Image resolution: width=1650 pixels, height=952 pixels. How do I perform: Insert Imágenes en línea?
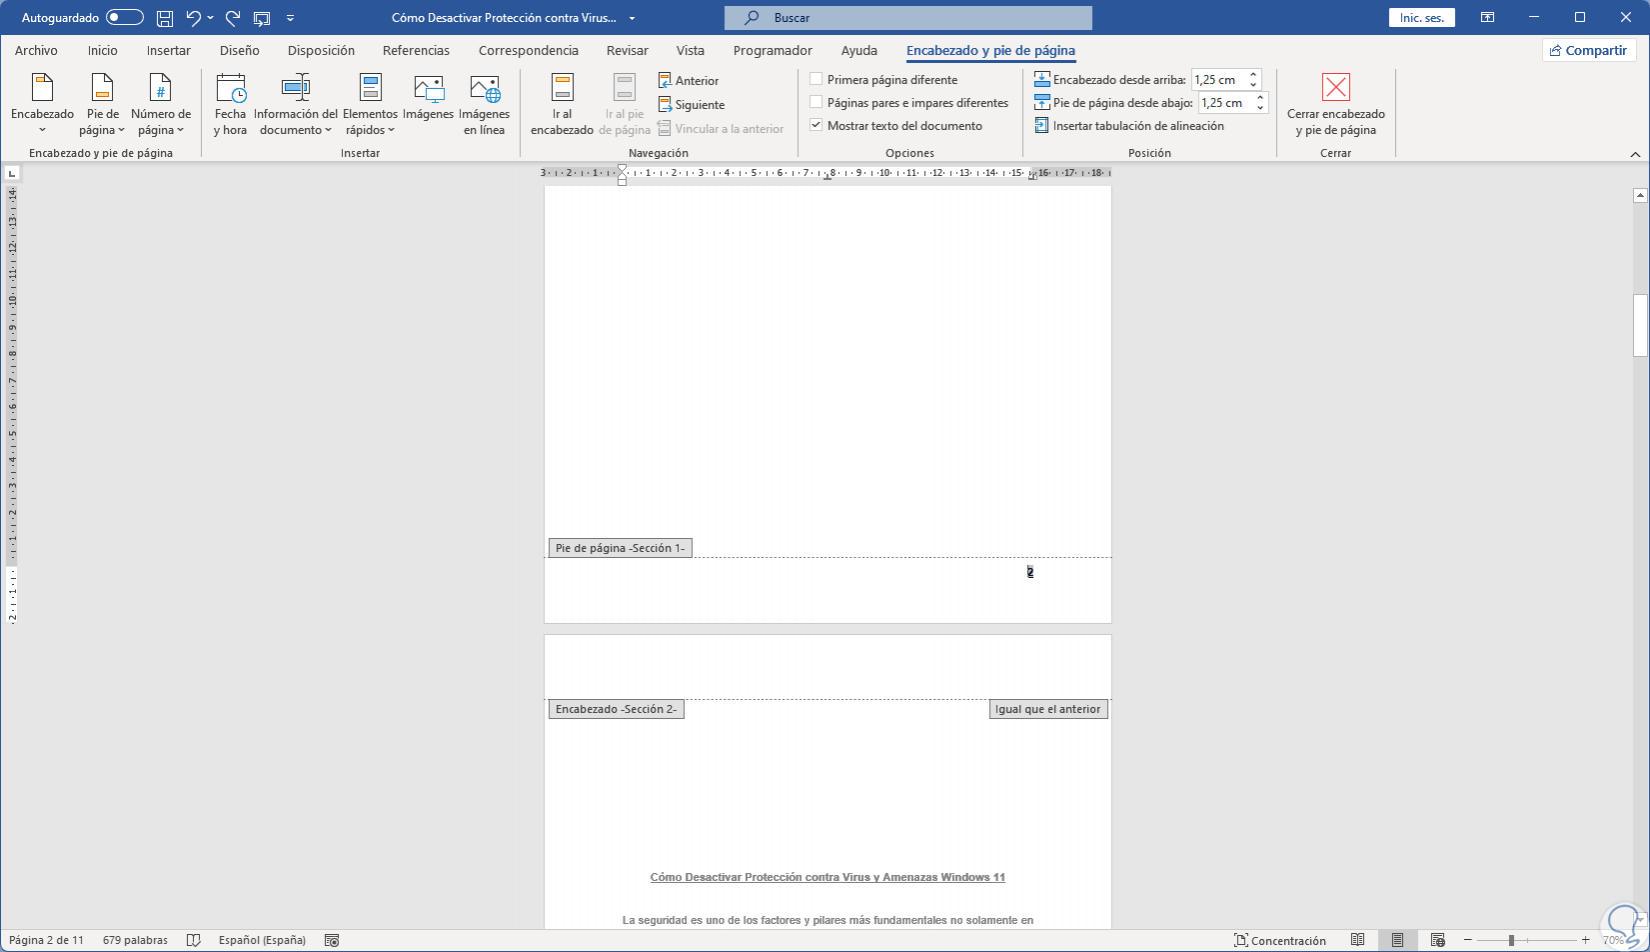click(x=484, y=104)
